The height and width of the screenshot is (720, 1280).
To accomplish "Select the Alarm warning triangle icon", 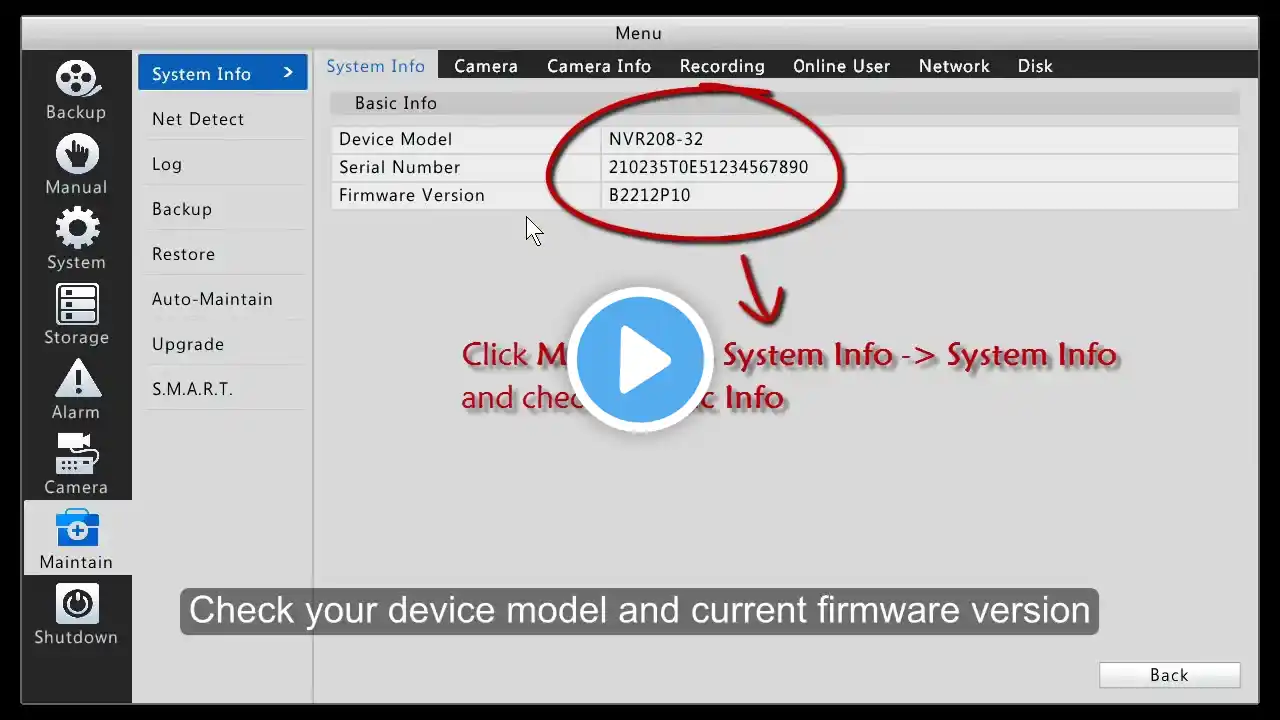I will pos(77,379).
